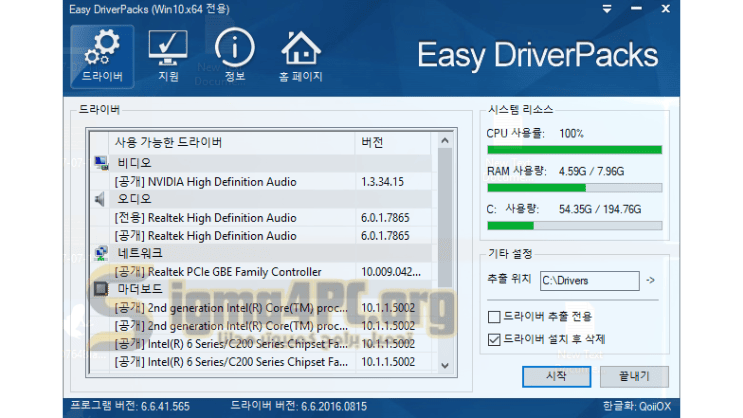Click the 사용 가능한 드라이버 column header

[232, 142]
